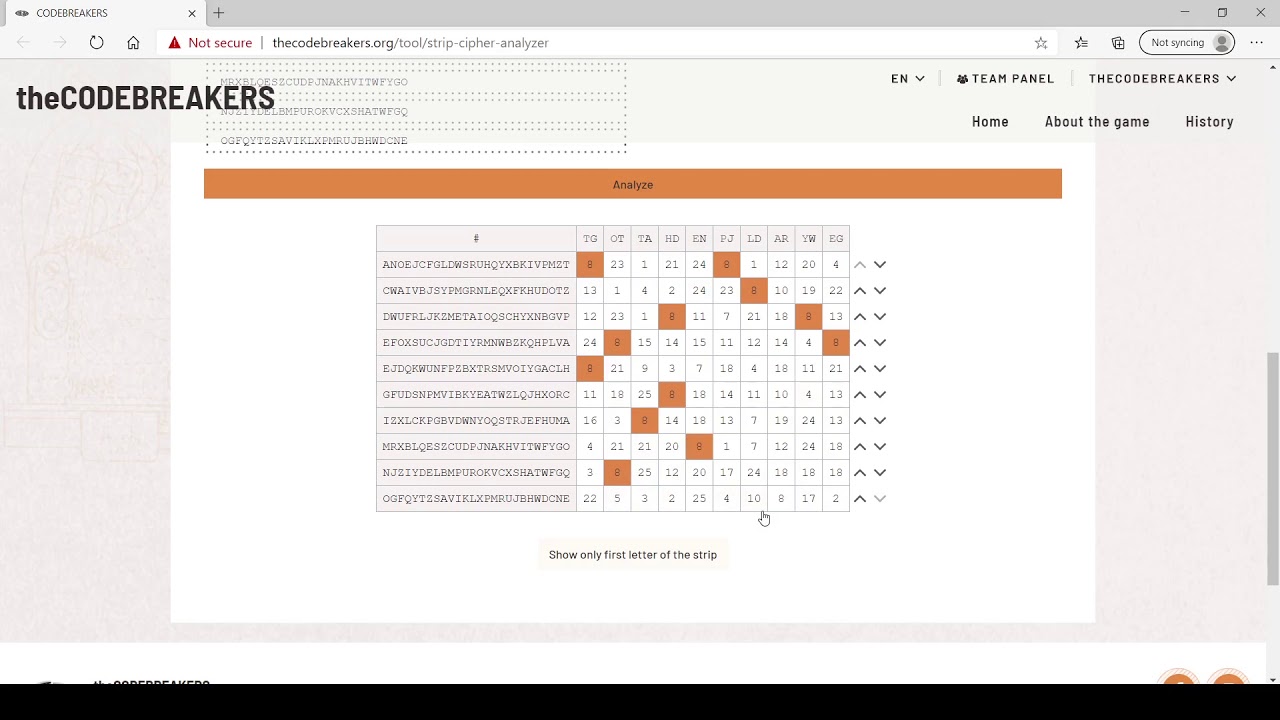The width and height of the screenshot is (1280, 720).
Task: Select the AR column header
Action: [781, 239]
